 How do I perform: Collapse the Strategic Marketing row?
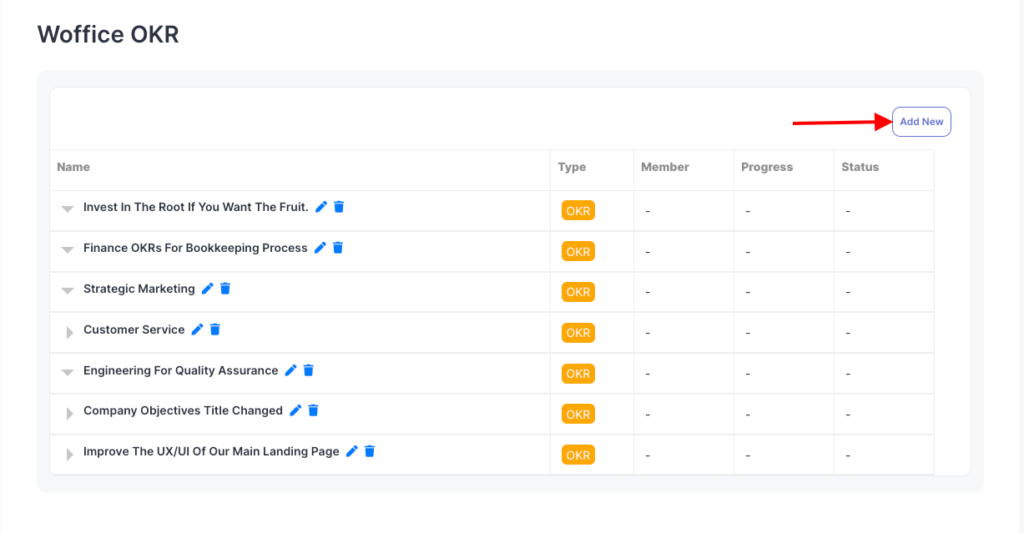point(68,291)
